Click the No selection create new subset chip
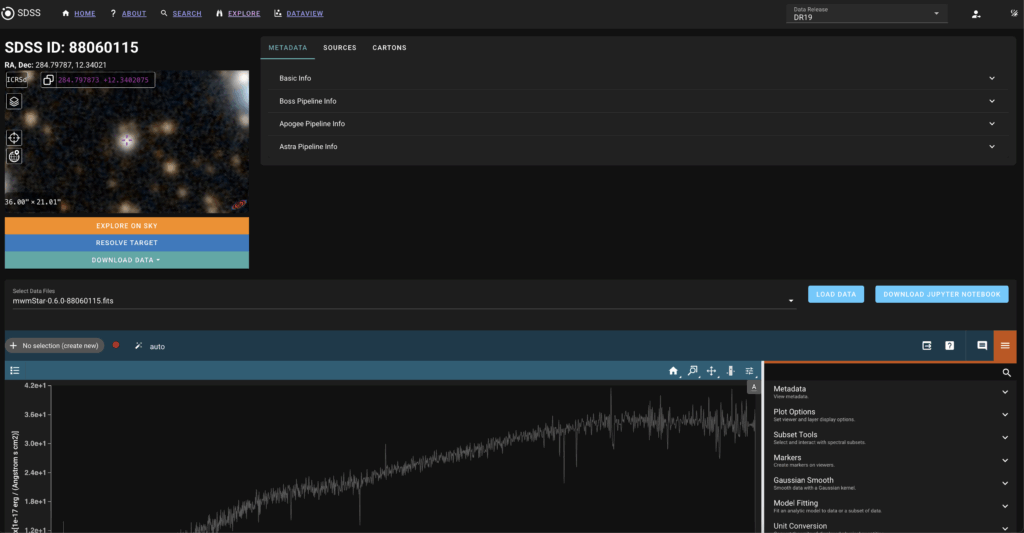Viewport: 1024px width, 533px height. 55,346
